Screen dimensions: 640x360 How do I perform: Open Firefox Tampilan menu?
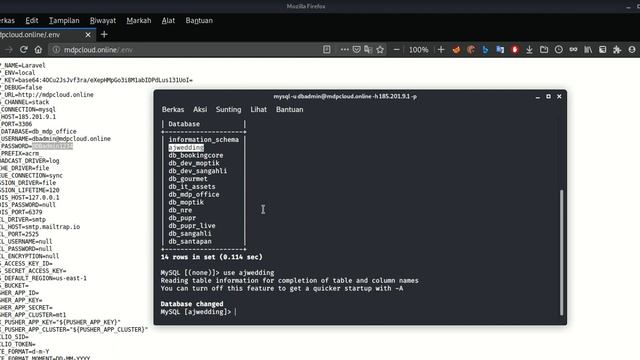(x=64, y=20)
